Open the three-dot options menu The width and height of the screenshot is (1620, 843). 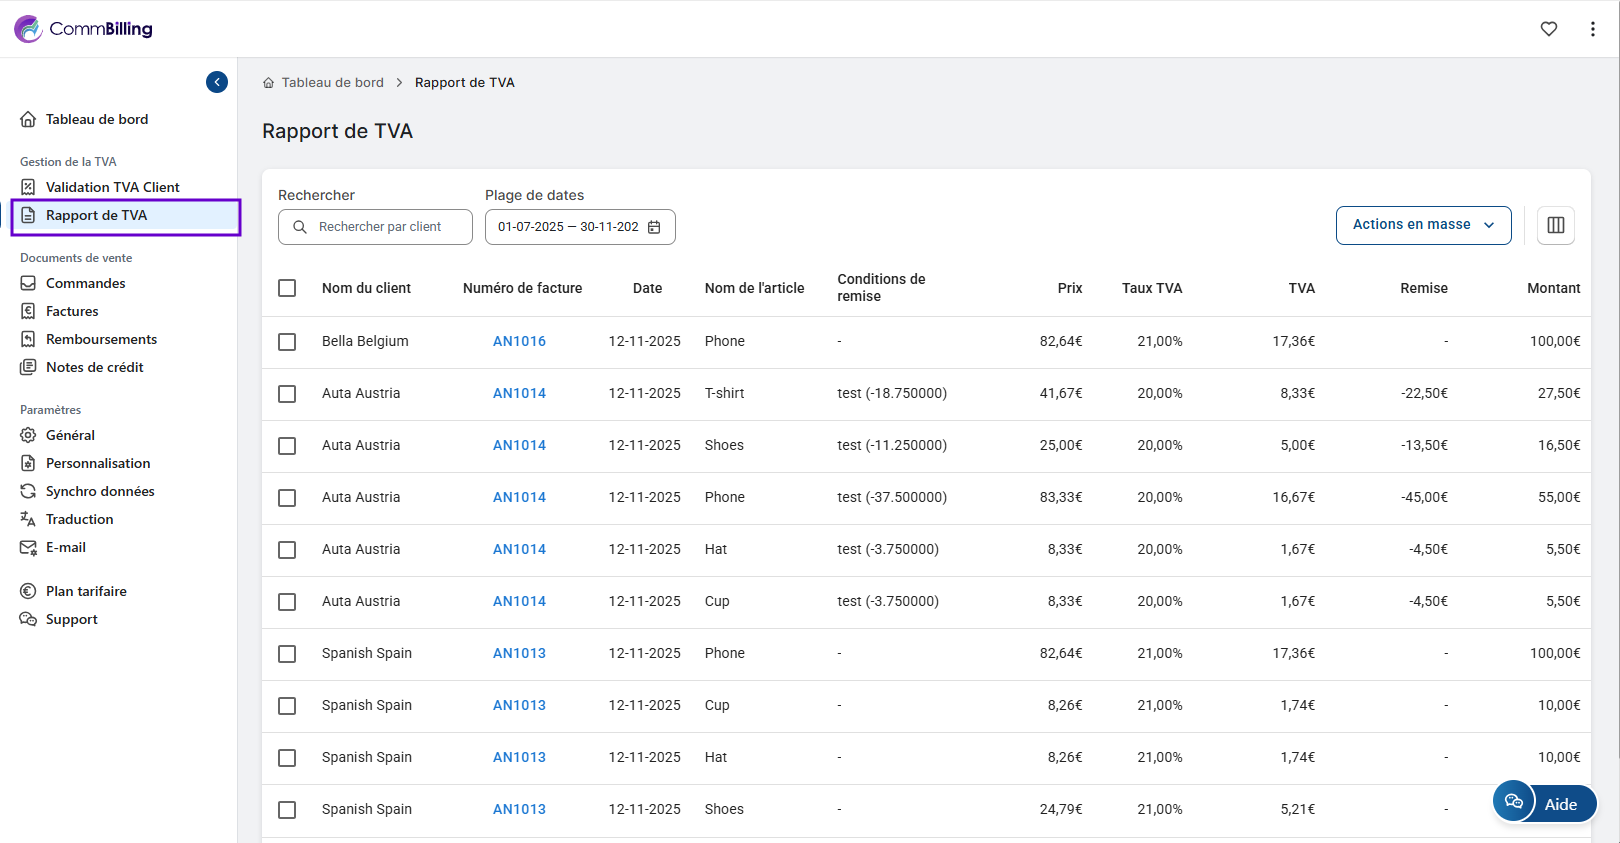[1593, 29]
